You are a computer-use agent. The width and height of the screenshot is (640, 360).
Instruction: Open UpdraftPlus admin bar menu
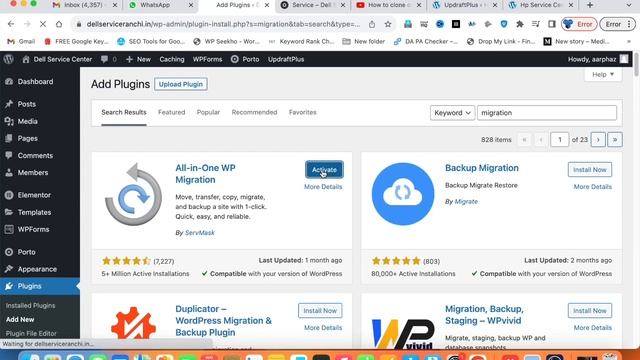pyautogui.click(x=286, y=59)
